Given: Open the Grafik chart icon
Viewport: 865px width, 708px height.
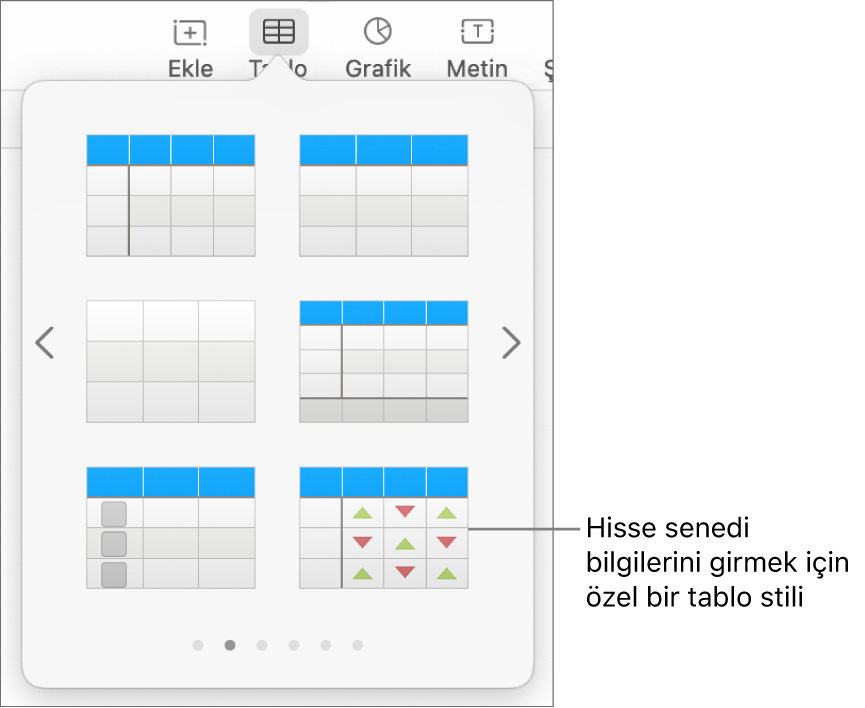Looking at the screenshot, I should (x=378, y=31).
